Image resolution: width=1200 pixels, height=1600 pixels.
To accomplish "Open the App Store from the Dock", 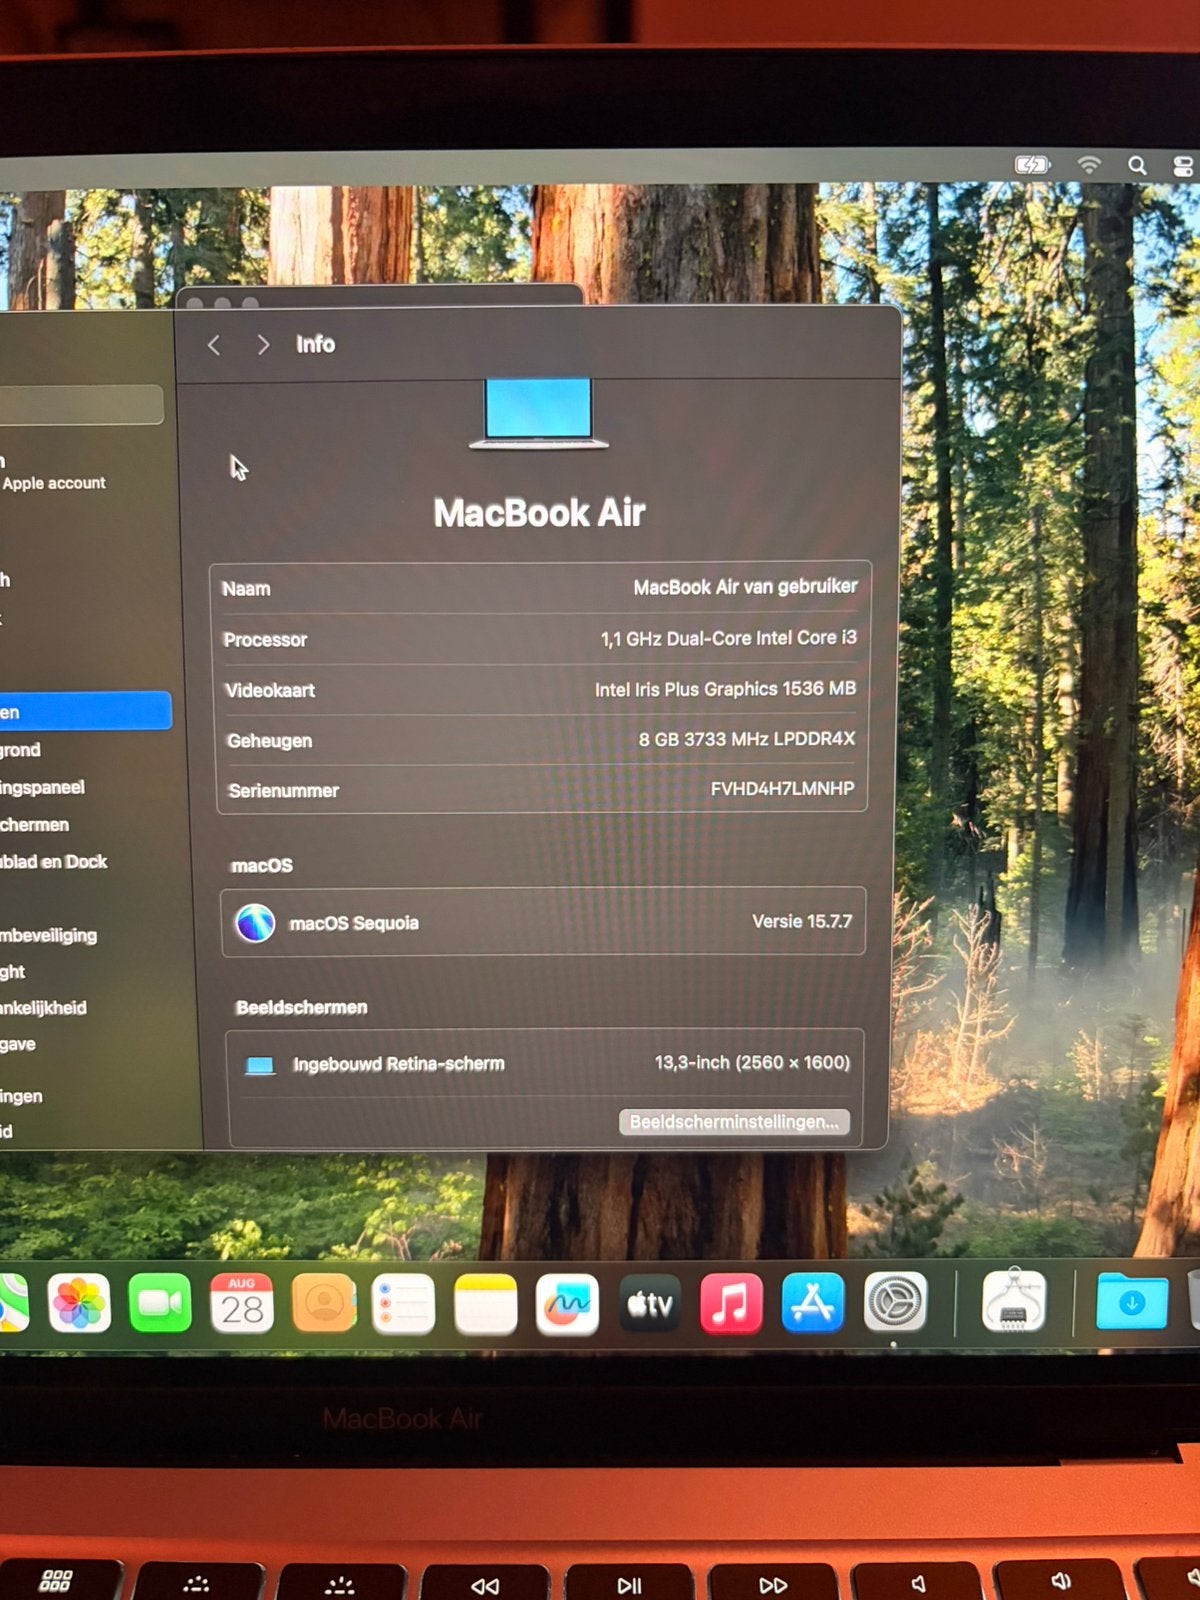I will [813, 1303].
